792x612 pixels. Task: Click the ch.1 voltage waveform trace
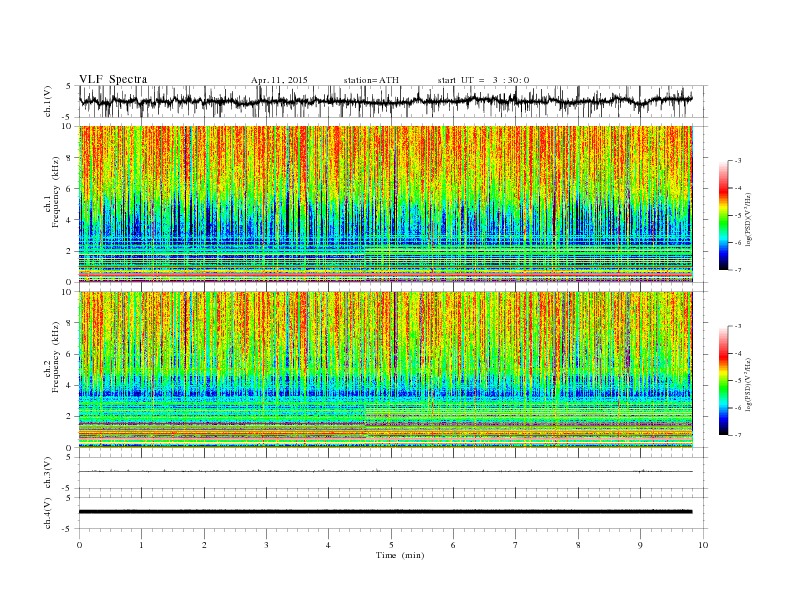386,101
